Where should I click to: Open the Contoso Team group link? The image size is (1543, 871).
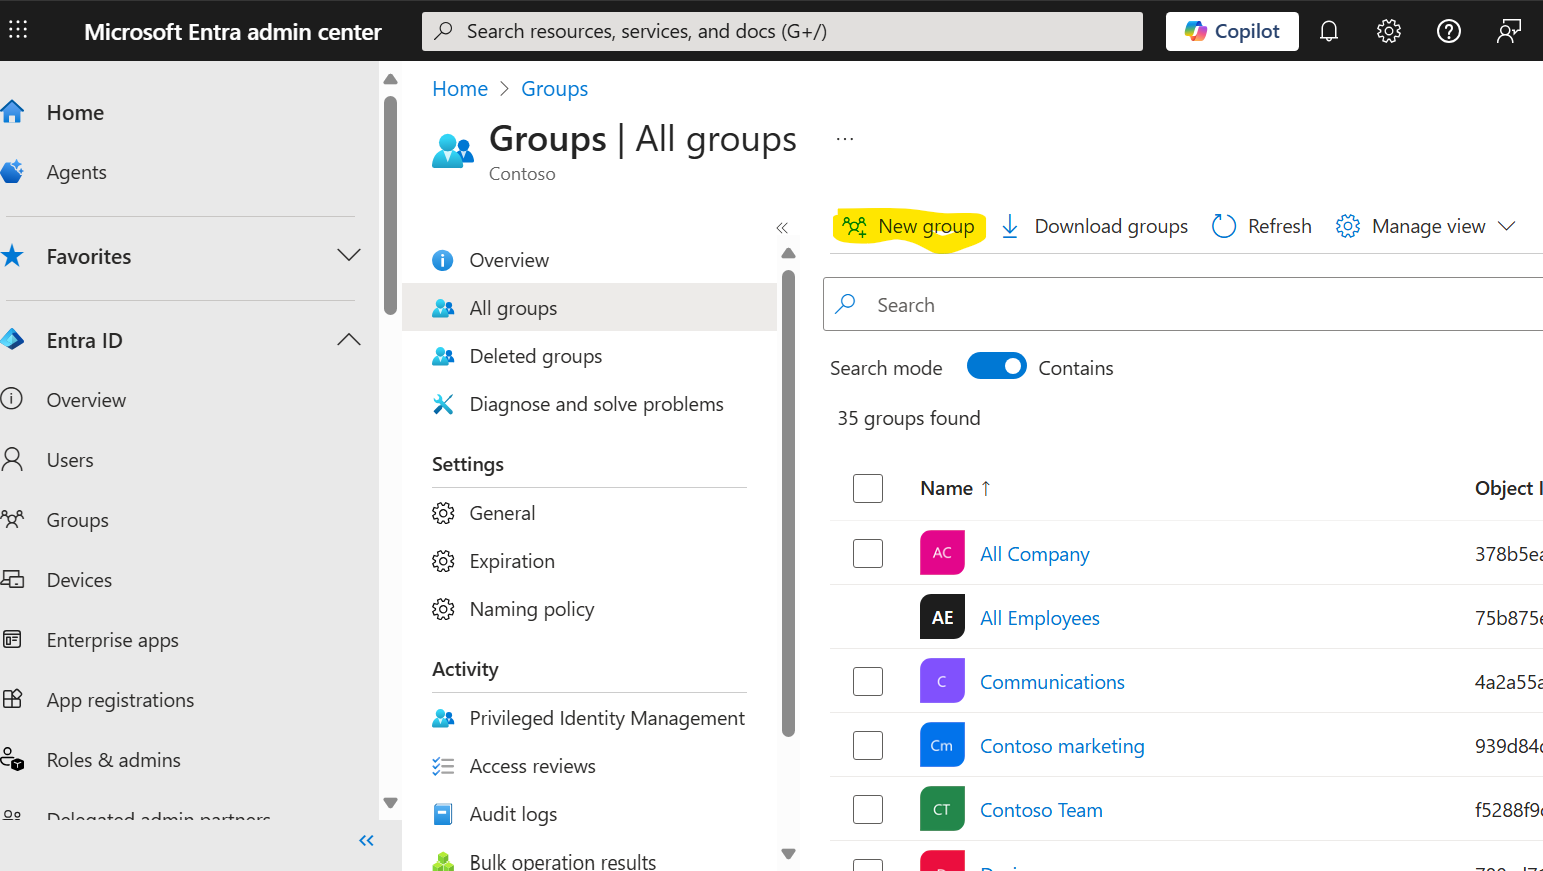coord(1041,810)
